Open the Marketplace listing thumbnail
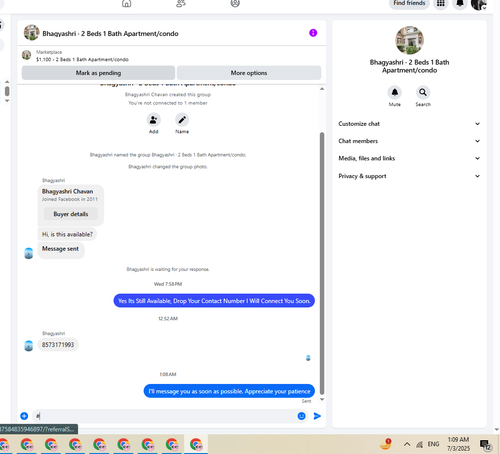 tap(27, 55)
